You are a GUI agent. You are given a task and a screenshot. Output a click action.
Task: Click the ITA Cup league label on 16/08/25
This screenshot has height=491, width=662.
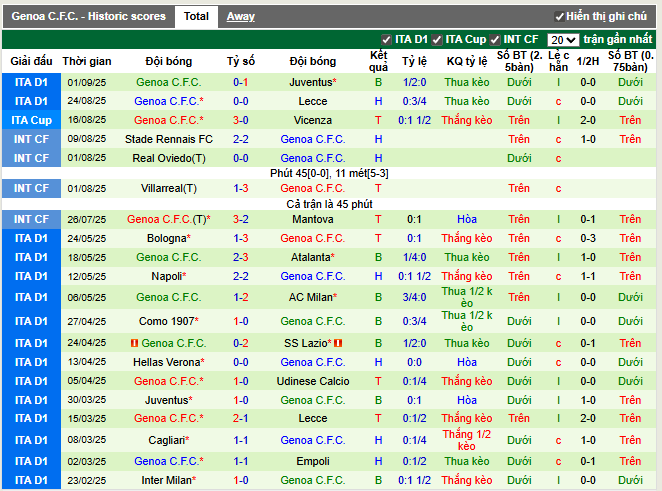coord(31,120)
